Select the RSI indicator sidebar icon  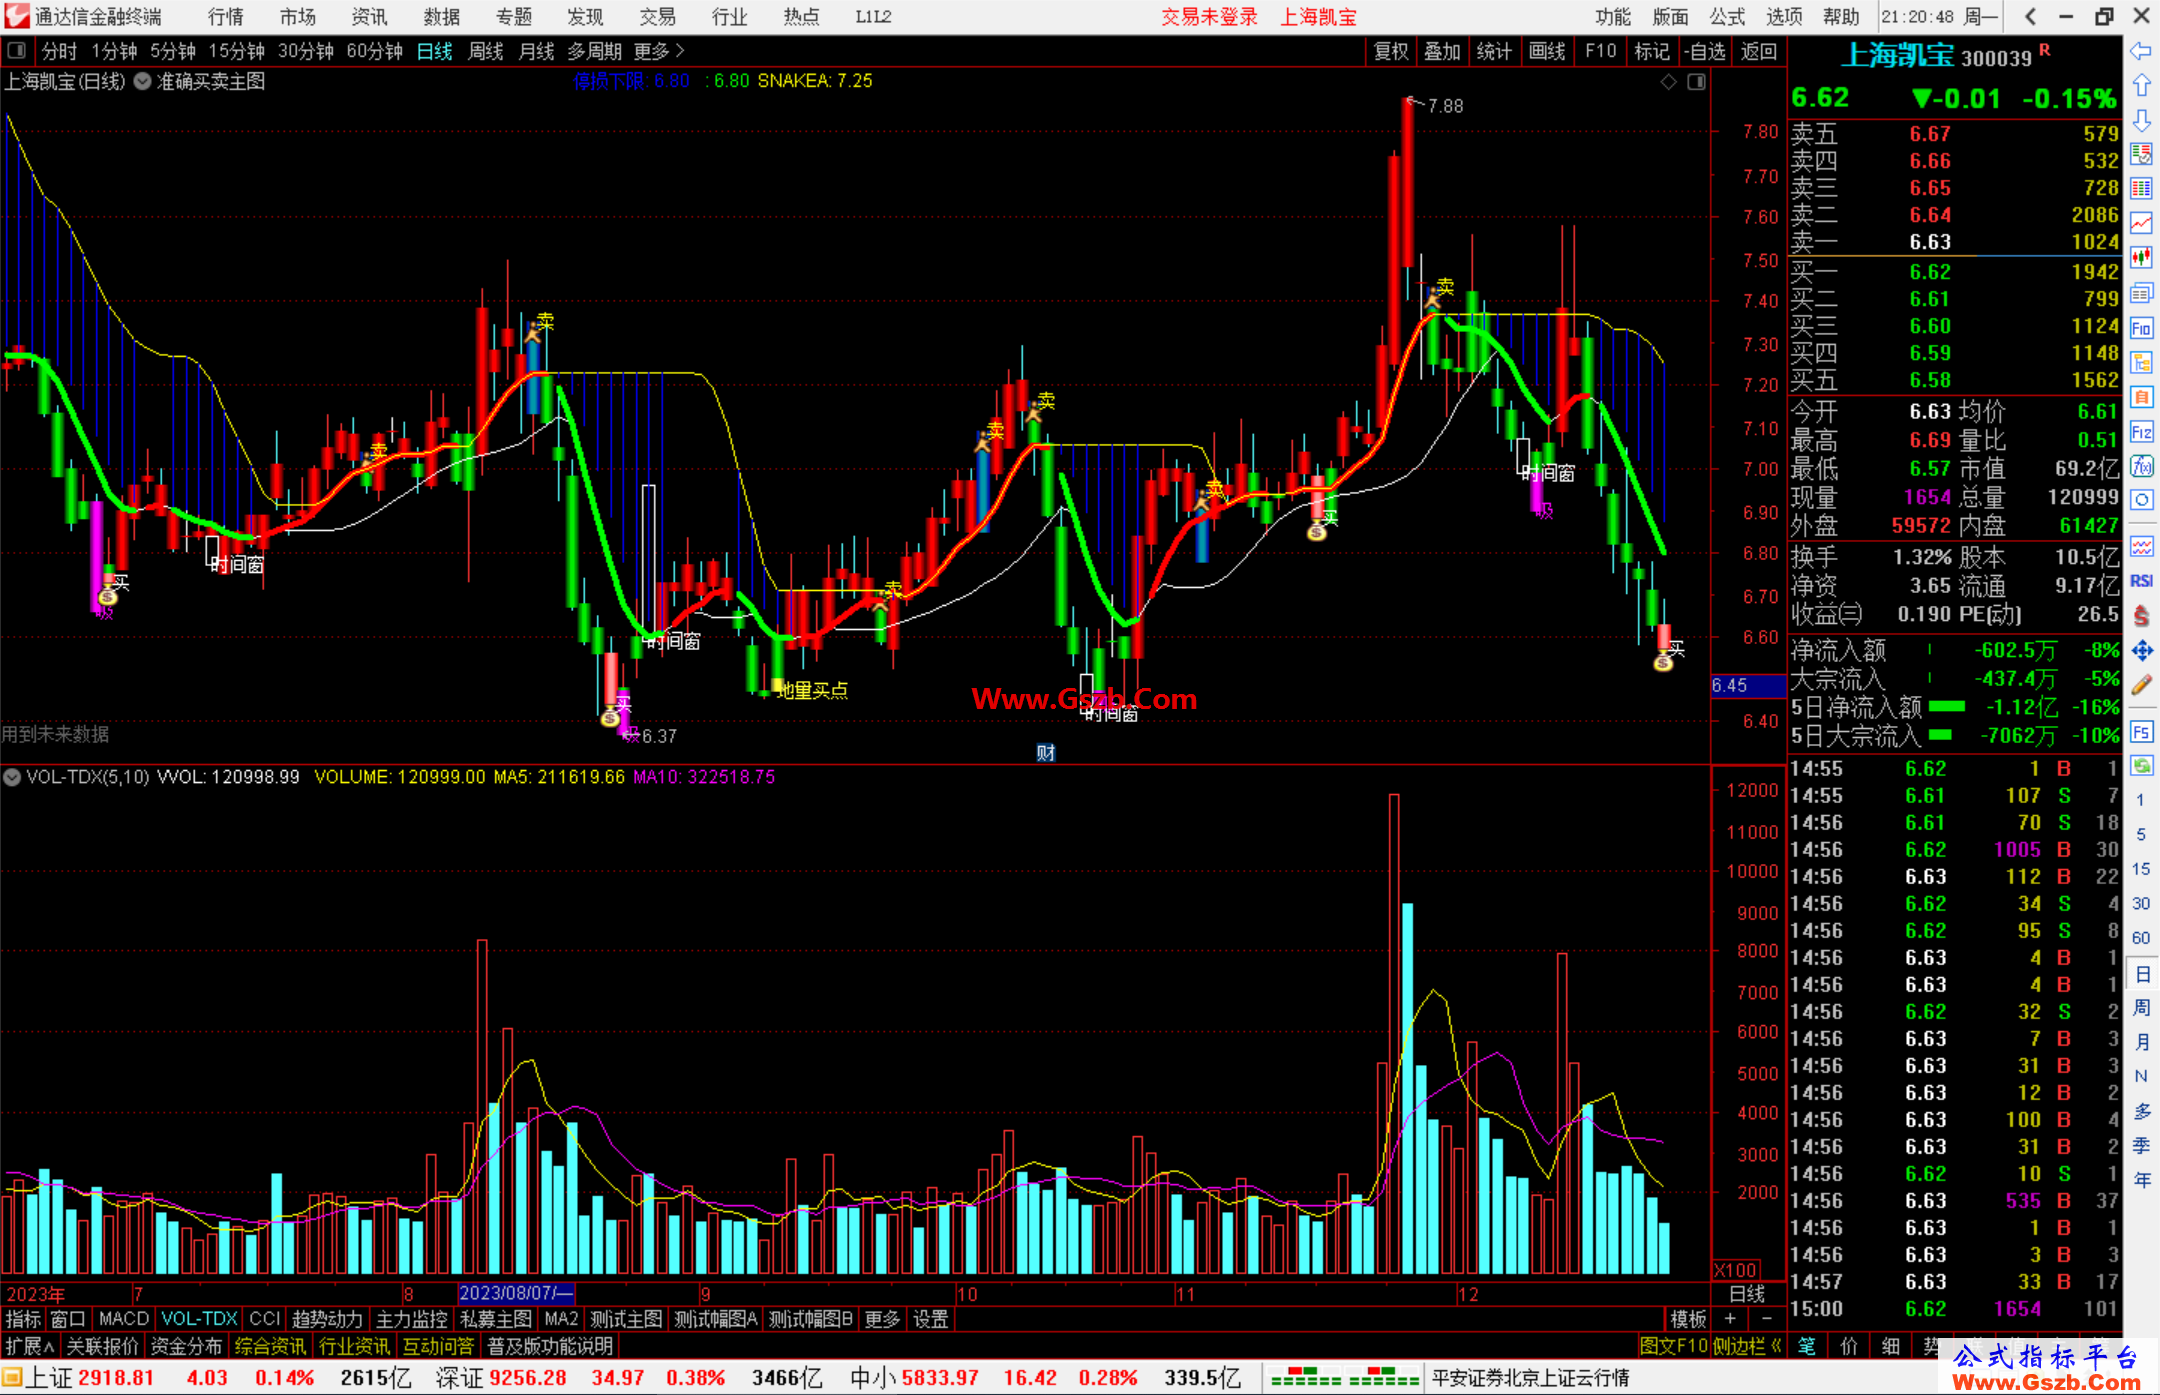pyautogui.click(x=2141, y=581)
